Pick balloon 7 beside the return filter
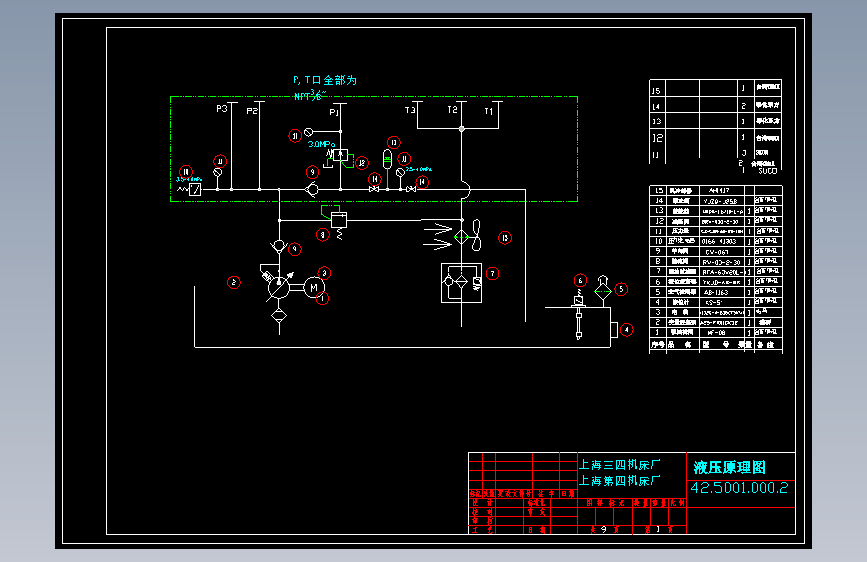Viewport: 867px width, 562px height. pyautogui.click(x=492, y=273)
